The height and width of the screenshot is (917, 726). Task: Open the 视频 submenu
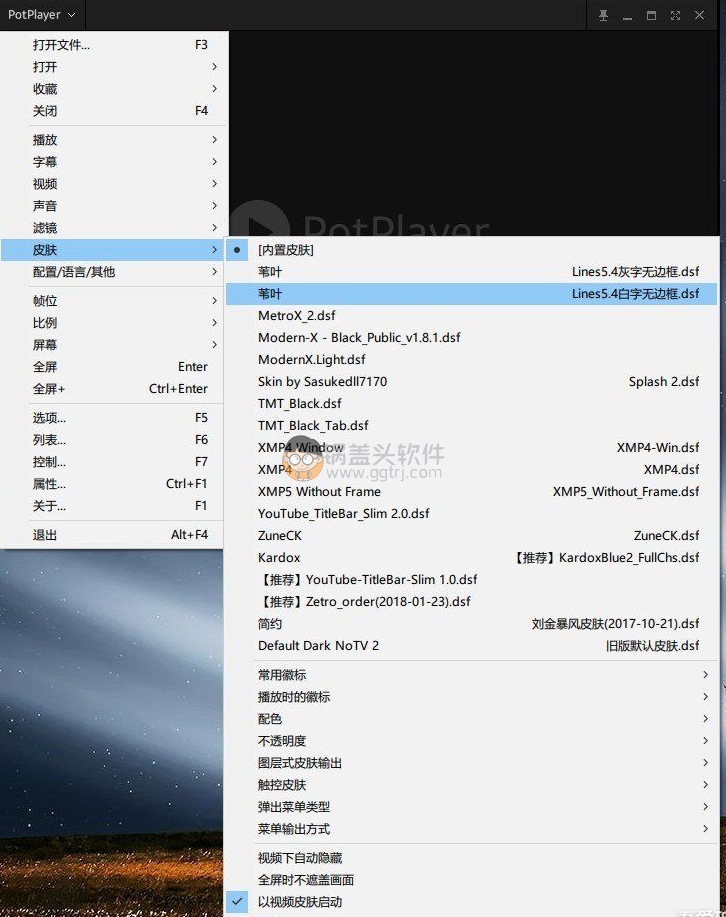(113, 184)
